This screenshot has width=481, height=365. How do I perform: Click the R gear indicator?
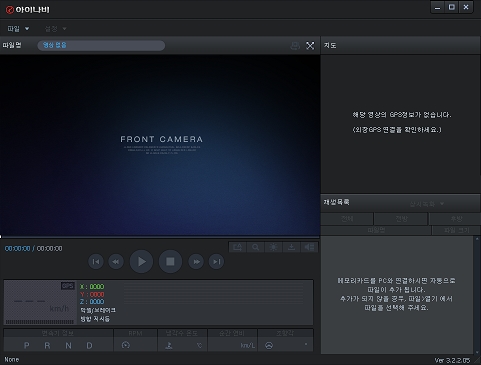pos(47,346)
